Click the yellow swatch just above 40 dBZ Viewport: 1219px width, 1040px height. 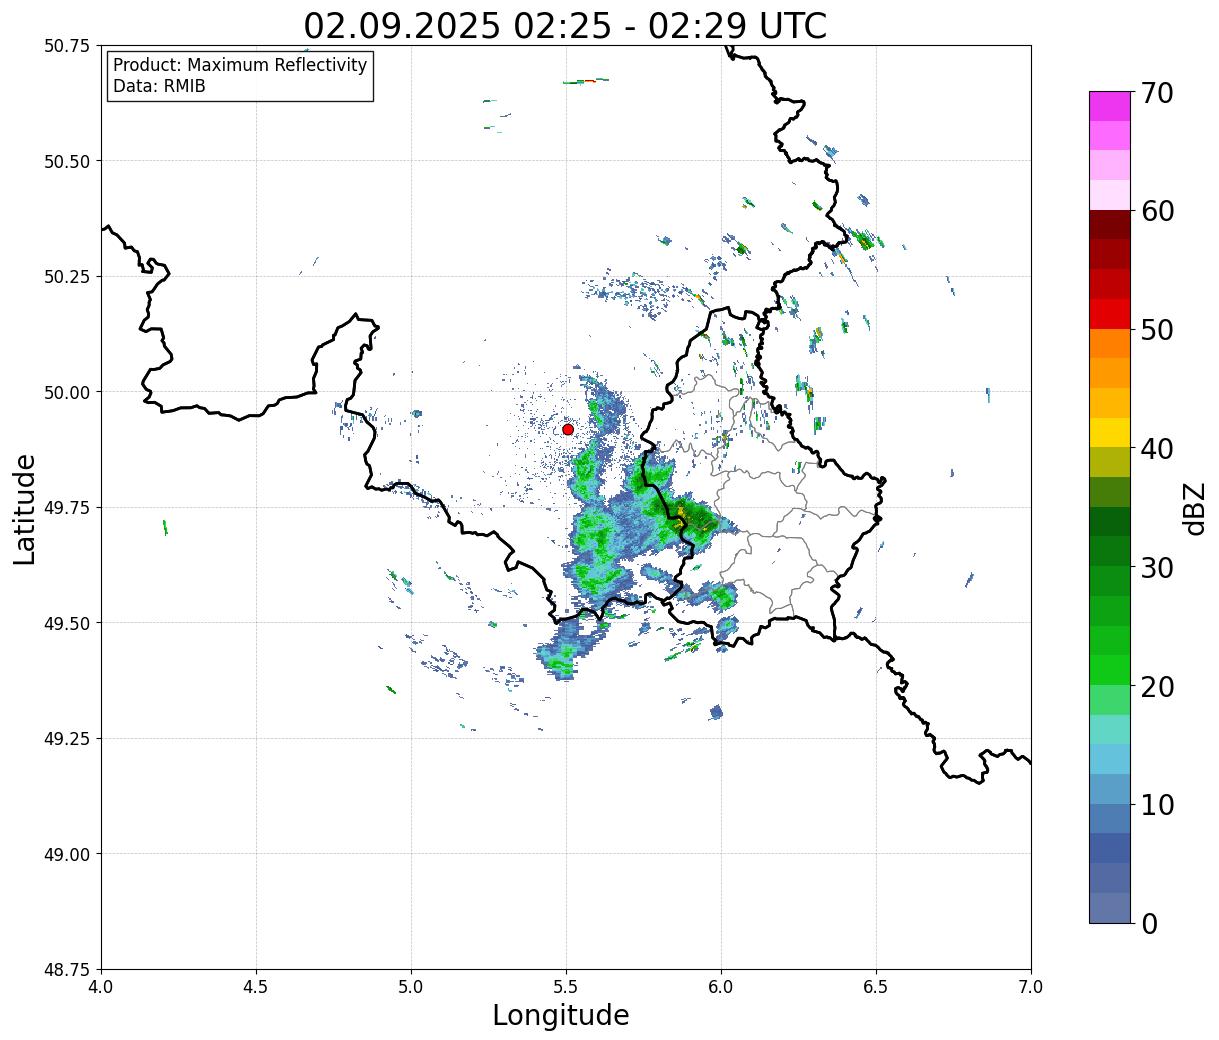(1110, 433)
